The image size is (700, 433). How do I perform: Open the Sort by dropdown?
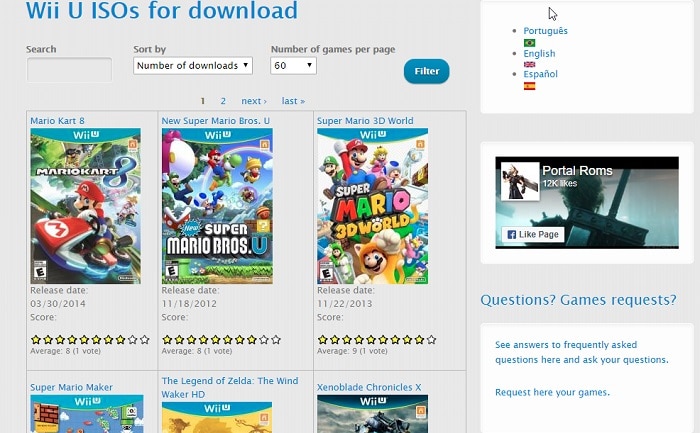coord(193,66)
